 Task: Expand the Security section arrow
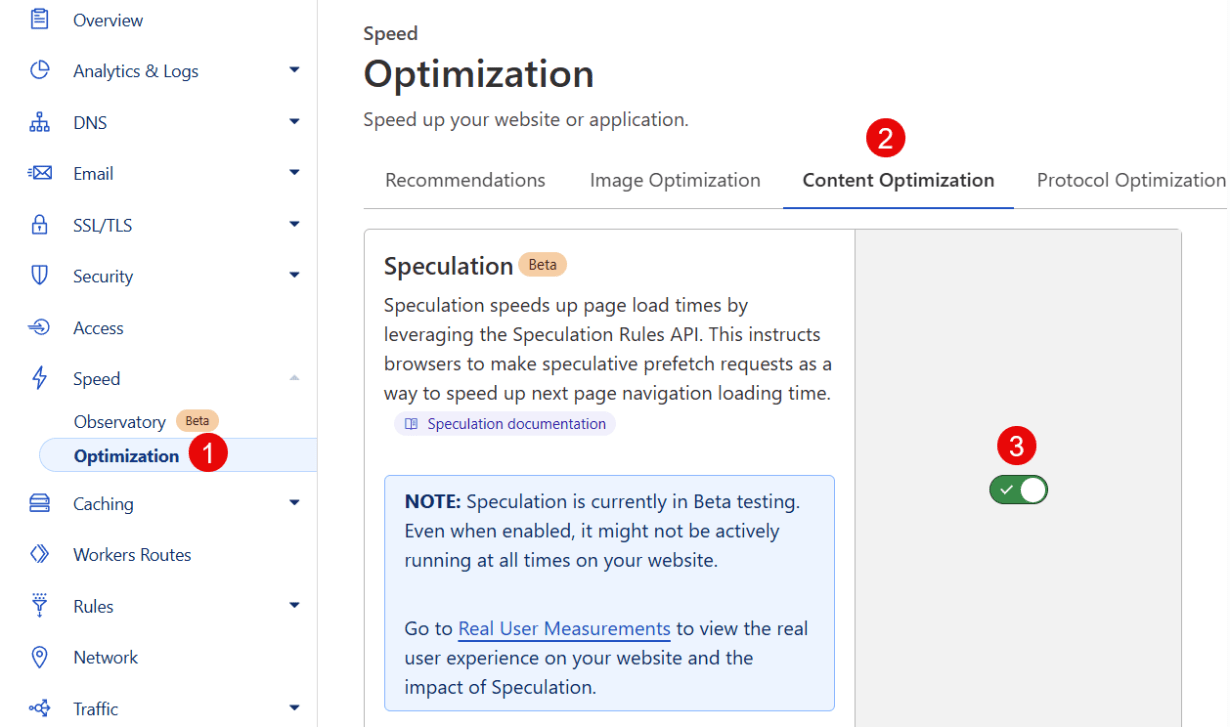pyautogui.click(x=294, y=274)
